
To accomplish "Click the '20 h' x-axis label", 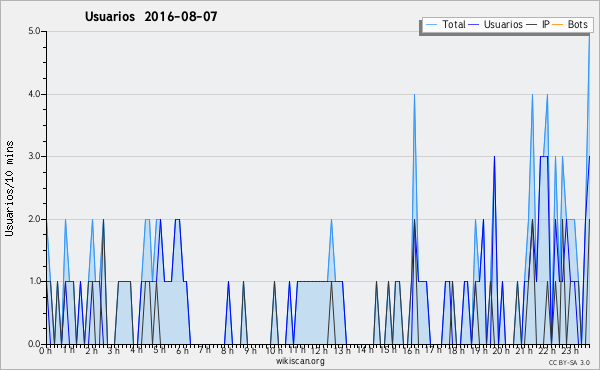I will point(501,351).
